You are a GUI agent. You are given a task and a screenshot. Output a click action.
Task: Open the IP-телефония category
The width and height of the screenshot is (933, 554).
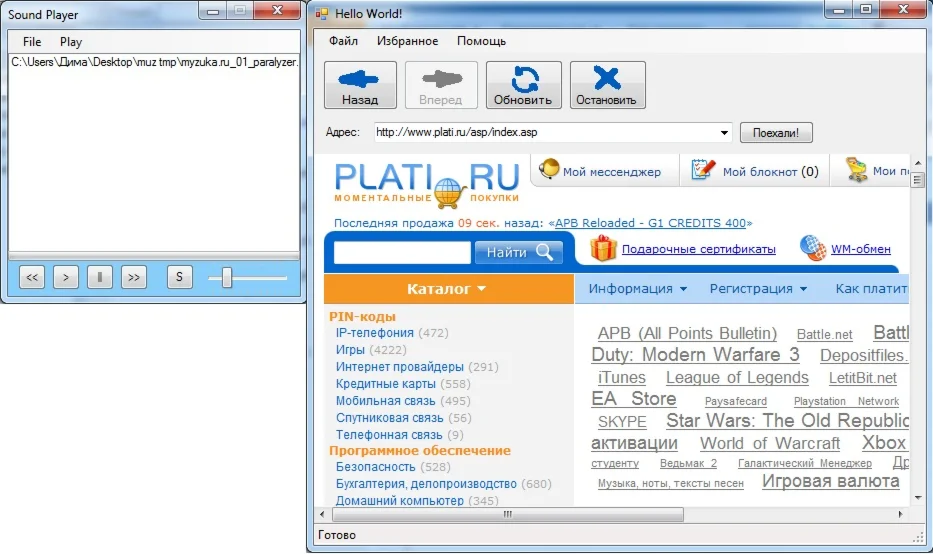[374, 333]
